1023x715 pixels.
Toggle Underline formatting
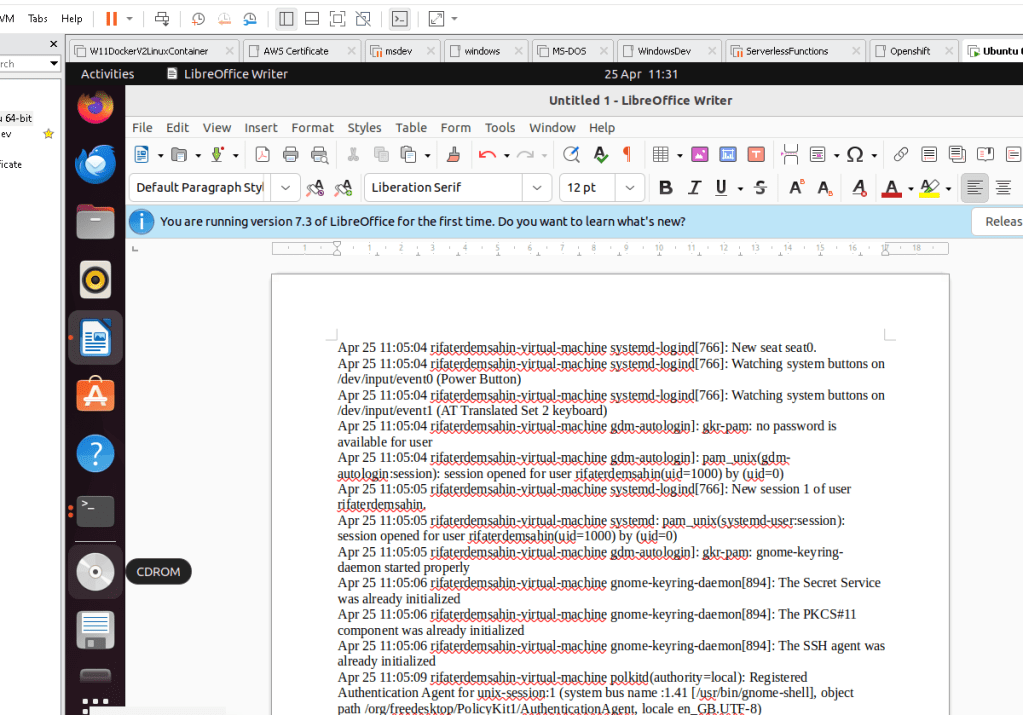[721, 188]
